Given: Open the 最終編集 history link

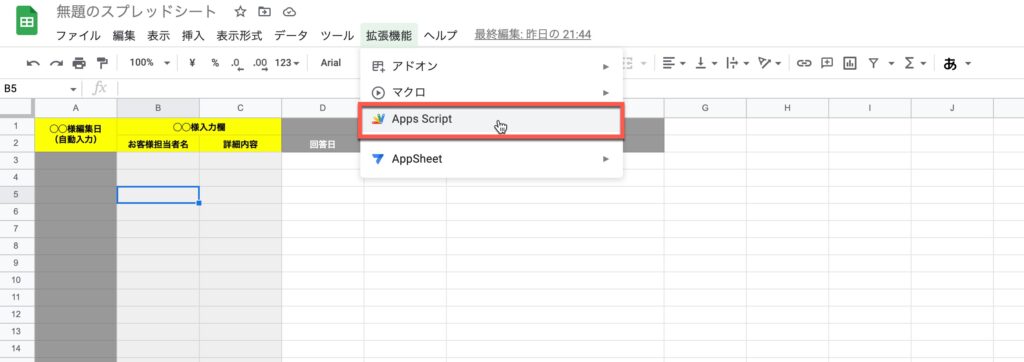Looking at the screenshot, I should tap(533, 35).
